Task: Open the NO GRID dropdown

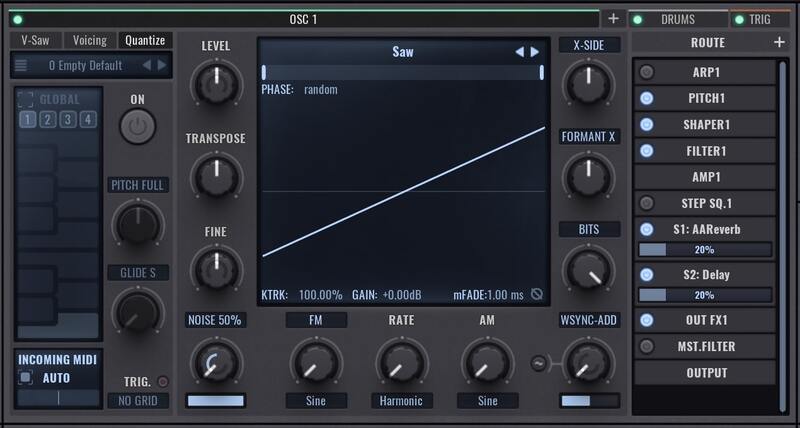Action: tap(138, 401)
